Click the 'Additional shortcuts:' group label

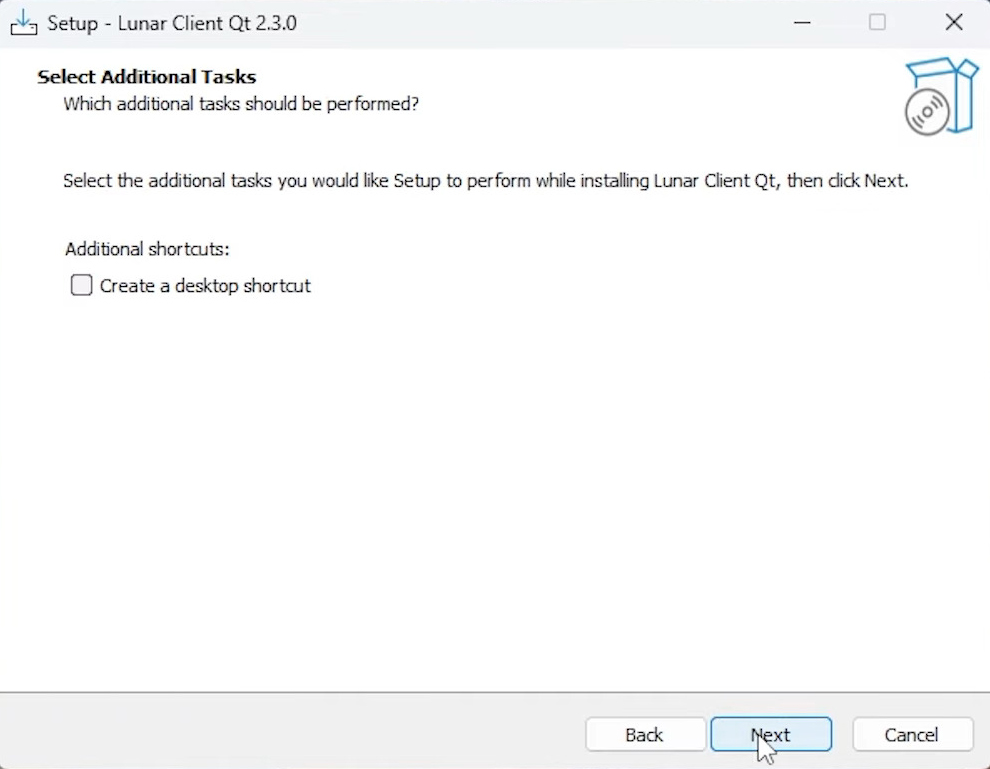point(147,249)
